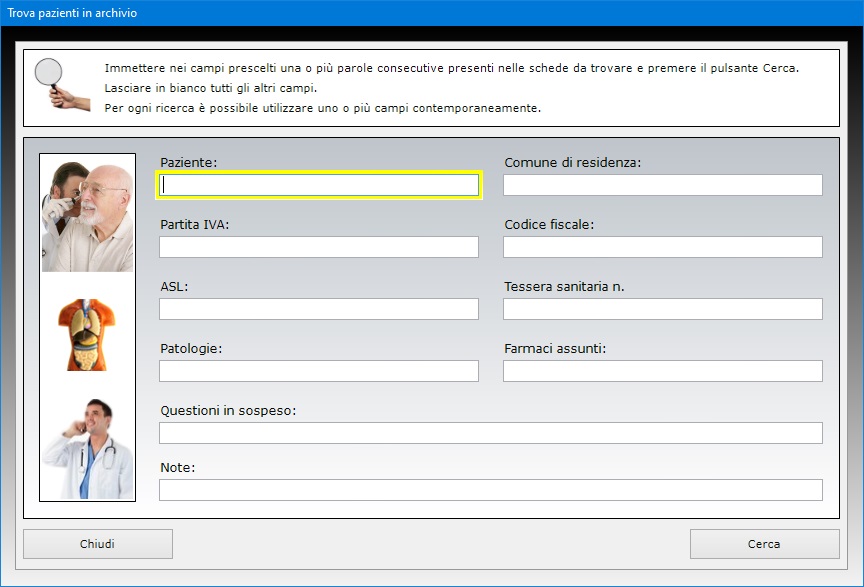
Task: Click the Tessera sanitaria n. label
Action: (x=564, y=287)
